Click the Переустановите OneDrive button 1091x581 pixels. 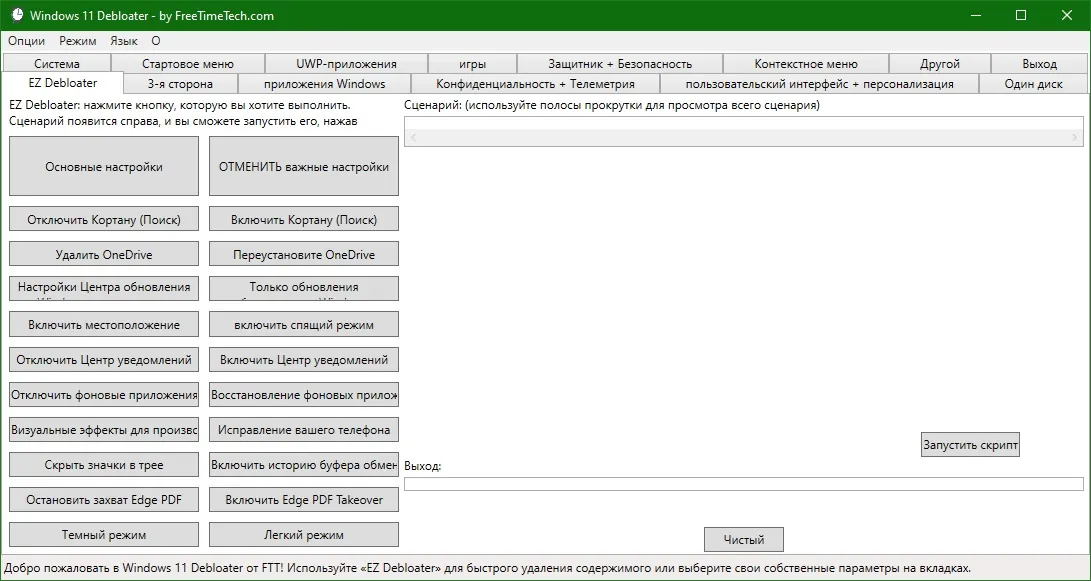click(304, 254)
